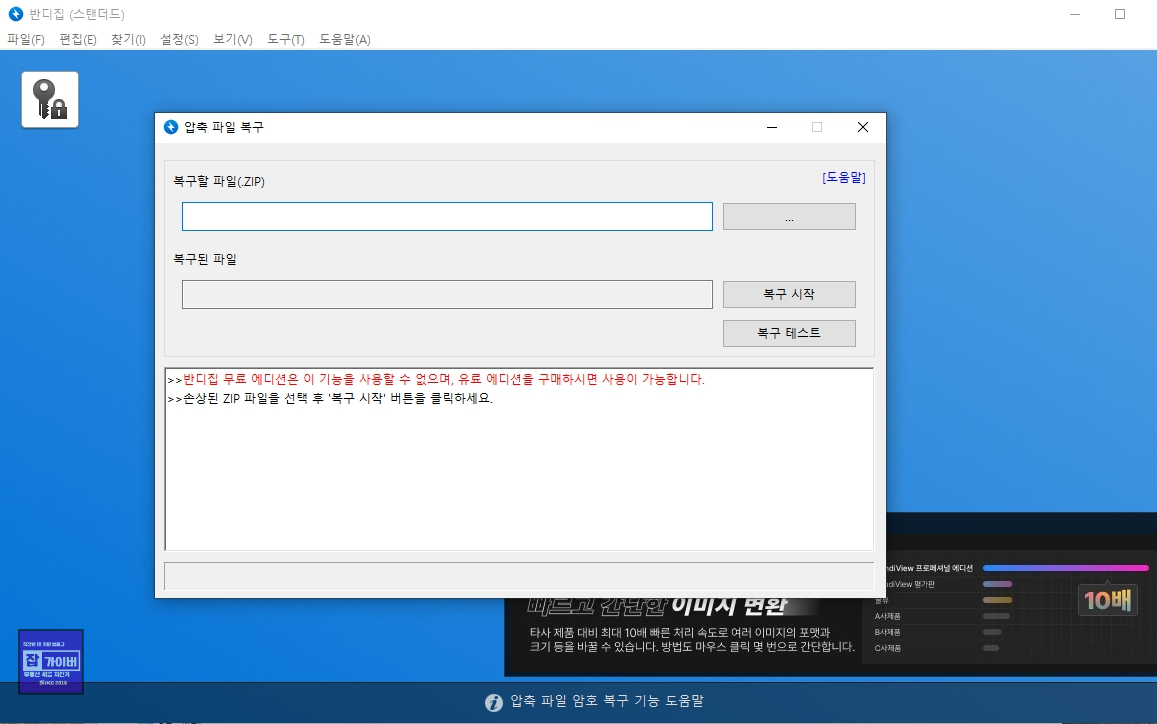Viewport: 1157px width, 724px height.
Task: Click the Bandizip logo in main title bar
Action: coord(15,14)
